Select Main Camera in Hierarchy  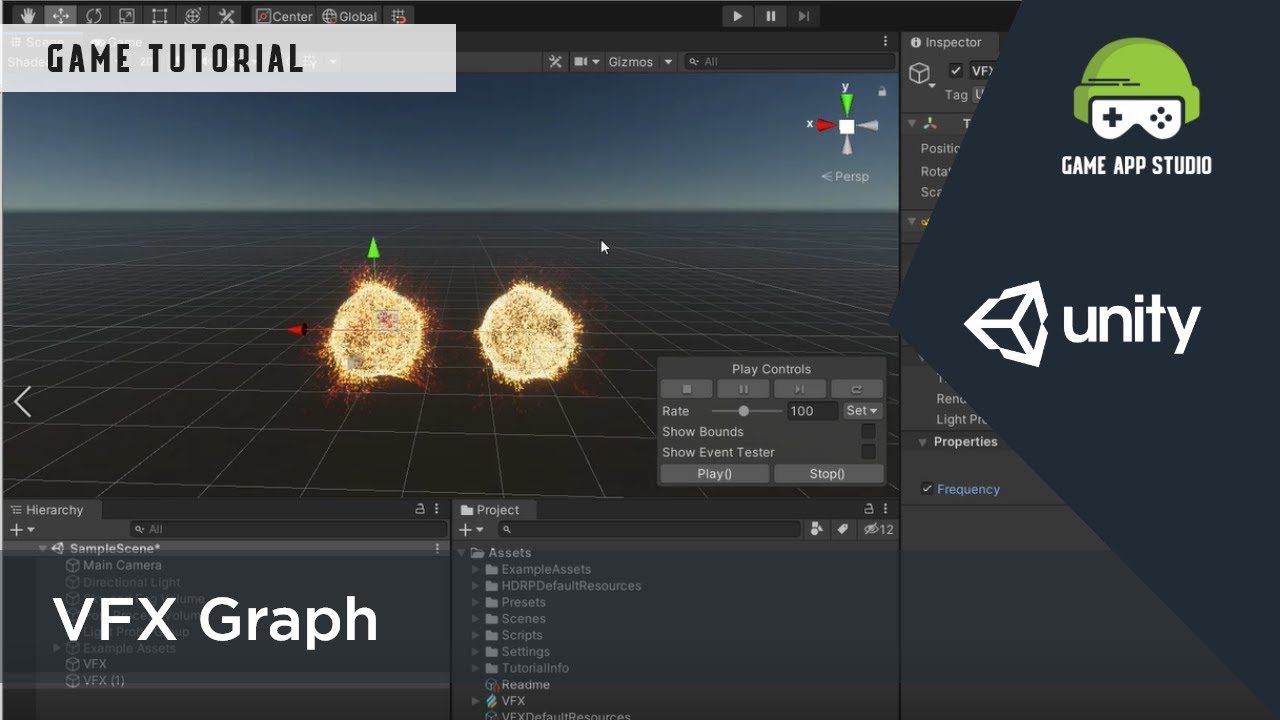pyautogui.click(x=122, y=565)
